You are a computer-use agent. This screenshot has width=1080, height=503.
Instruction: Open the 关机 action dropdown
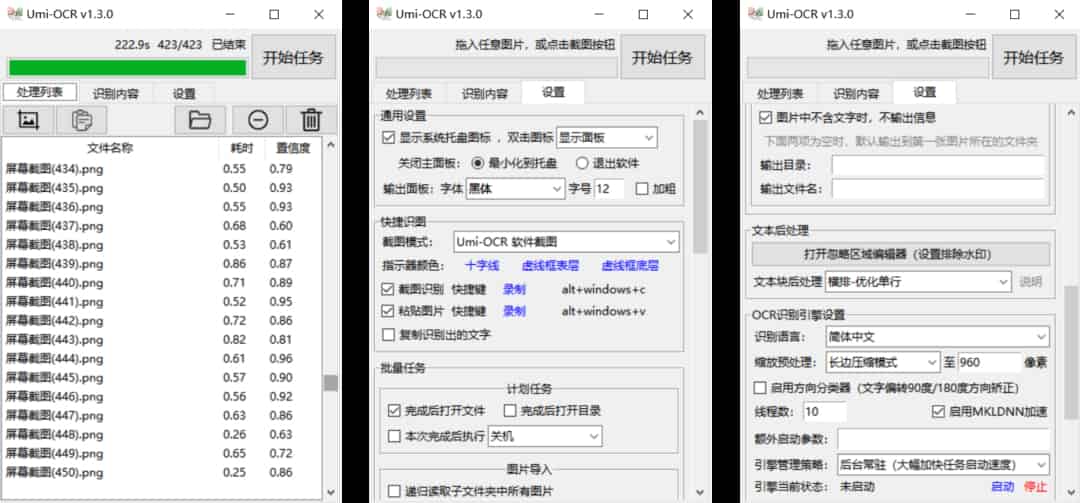(x=545, y=436)
